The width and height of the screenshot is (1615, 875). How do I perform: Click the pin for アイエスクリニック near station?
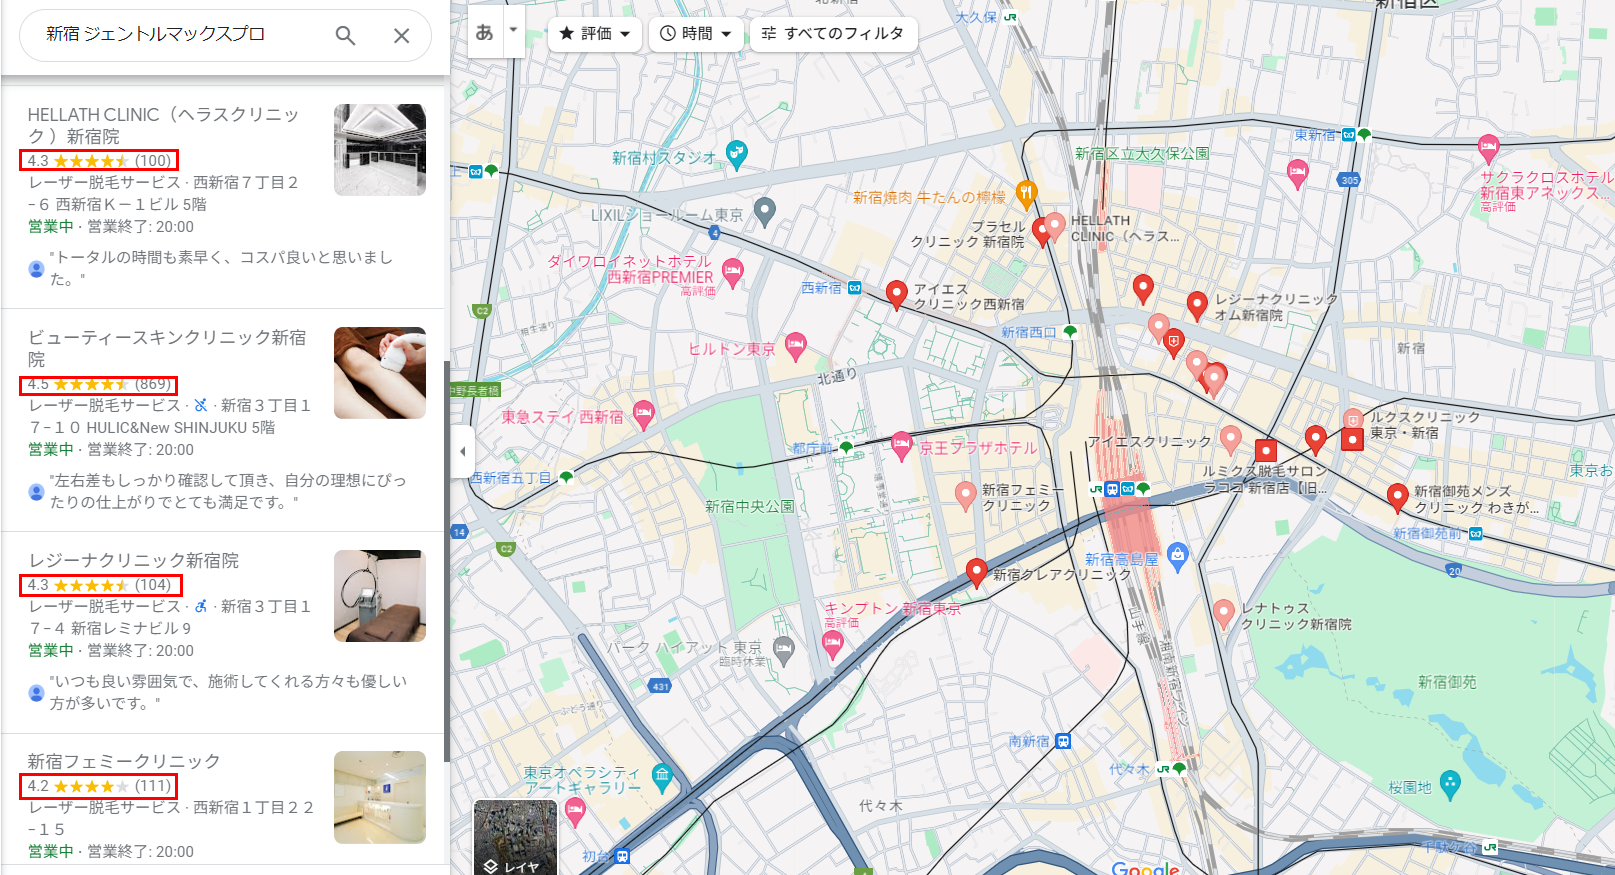point(1231,439)
